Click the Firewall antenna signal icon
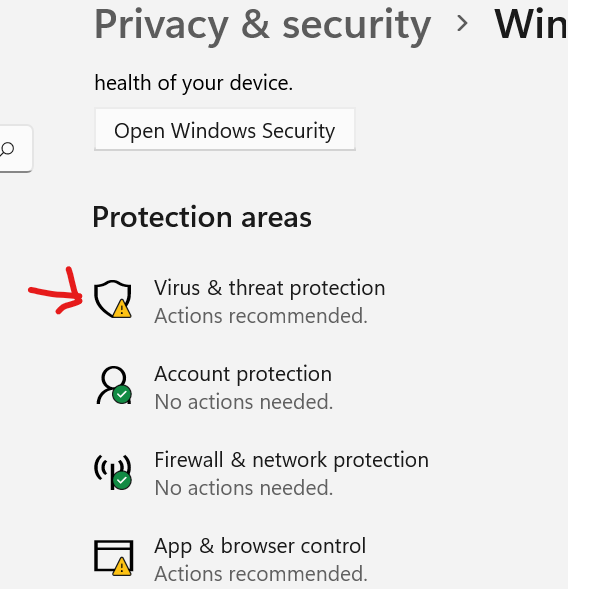The width and height of the screenshot is (605, 589). click(113, 472)
